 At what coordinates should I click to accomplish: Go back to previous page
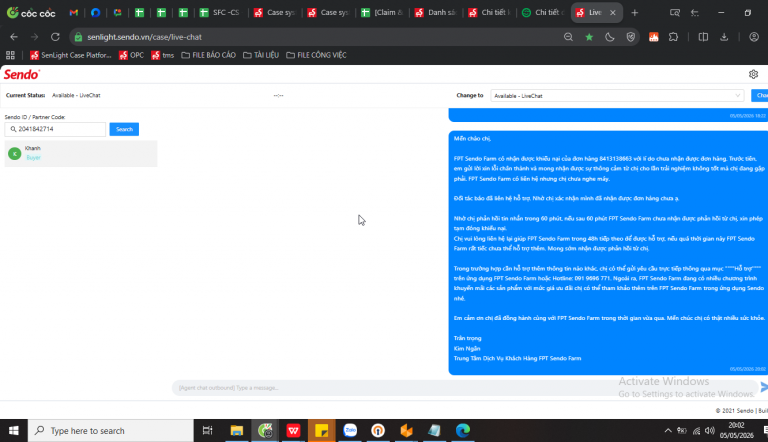click(14, 37)
